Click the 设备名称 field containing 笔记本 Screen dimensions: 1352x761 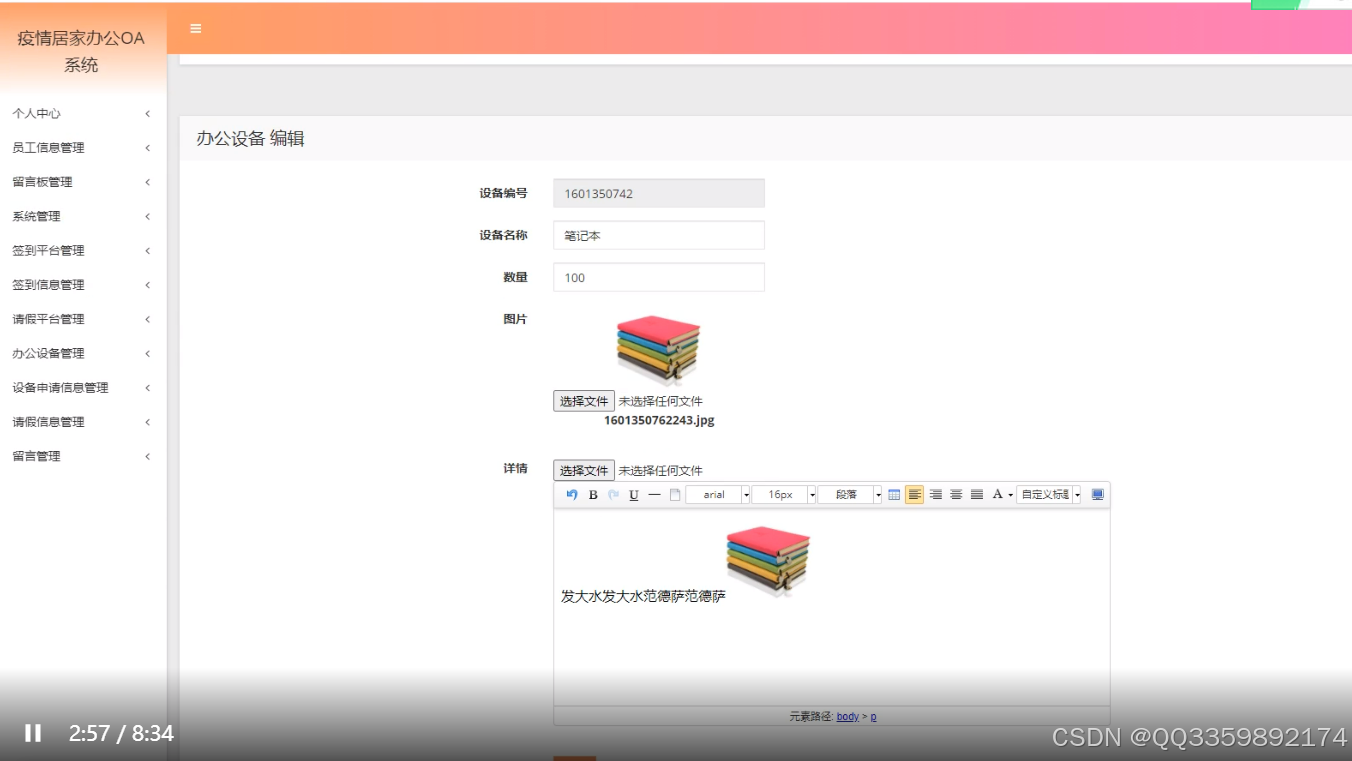point(659,235)
